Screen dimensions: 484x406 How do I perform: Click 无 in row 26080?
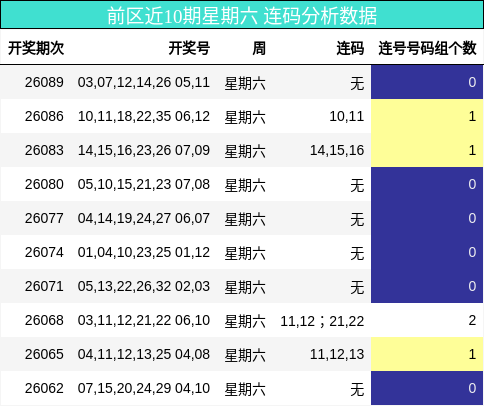point(357,185)
